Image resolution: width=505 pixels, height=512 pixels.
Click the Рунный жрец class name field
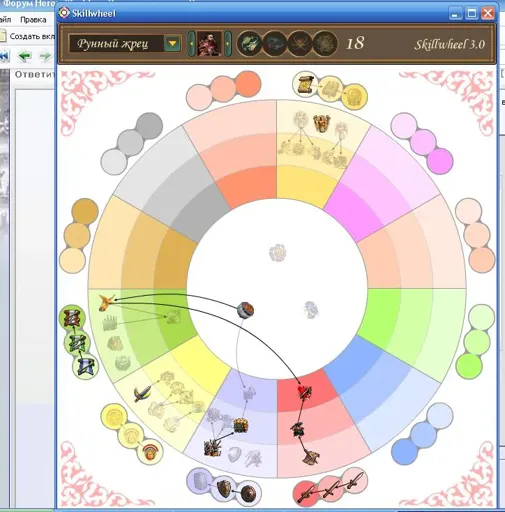(x=116, y=44)
